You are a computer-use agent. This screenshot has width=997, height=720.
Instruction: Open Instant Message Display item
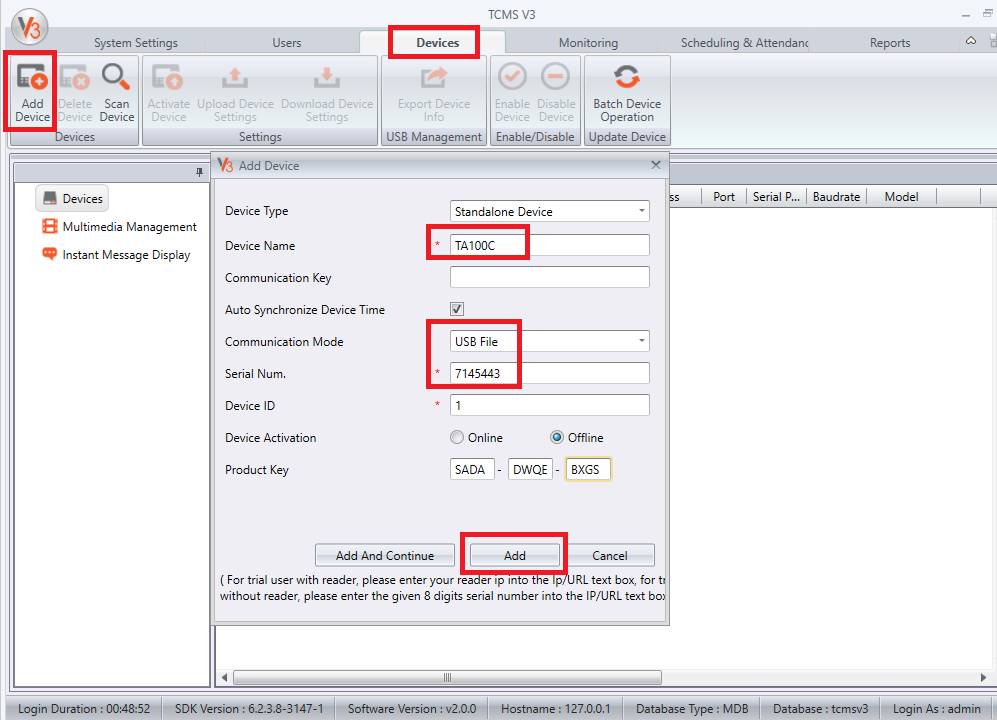[116, 254]
